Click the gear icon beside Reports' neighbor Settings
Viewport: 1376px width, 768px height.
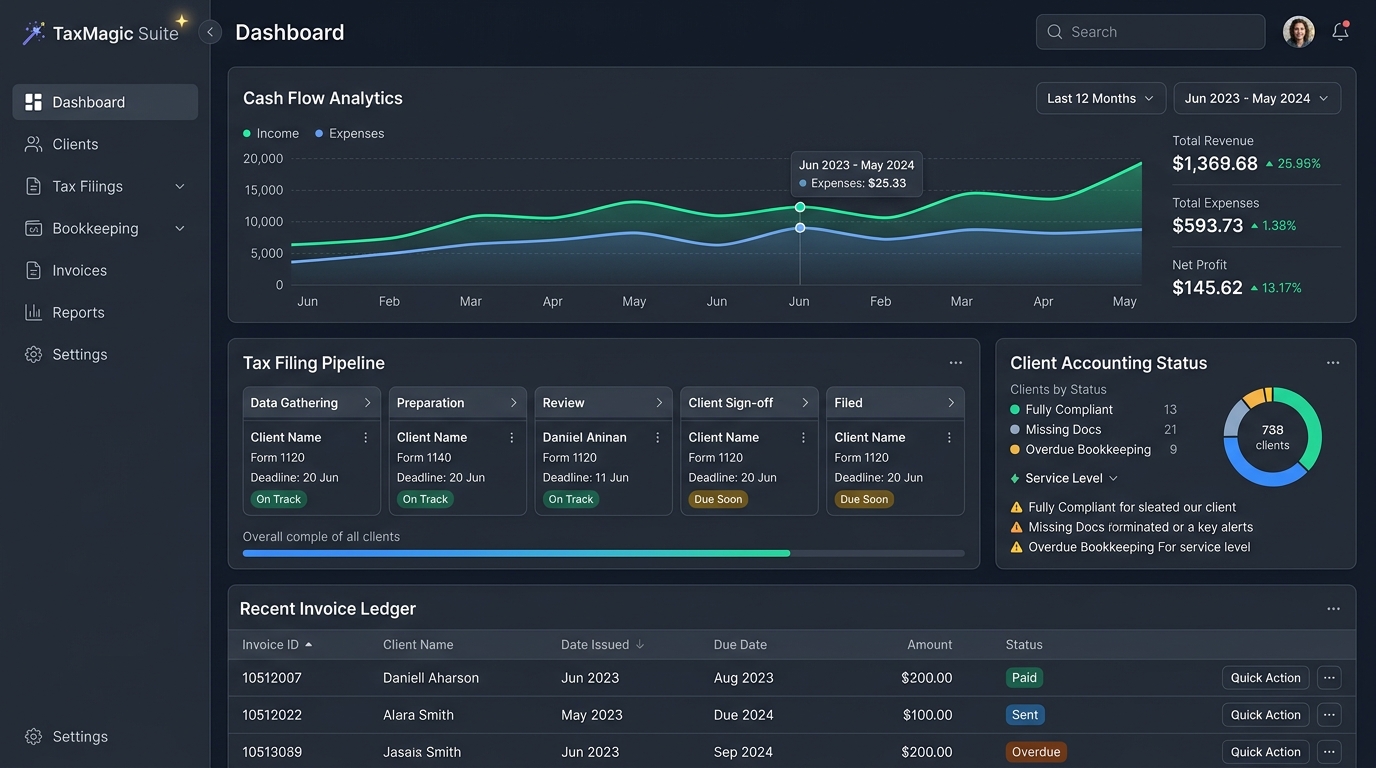point(33,354)
